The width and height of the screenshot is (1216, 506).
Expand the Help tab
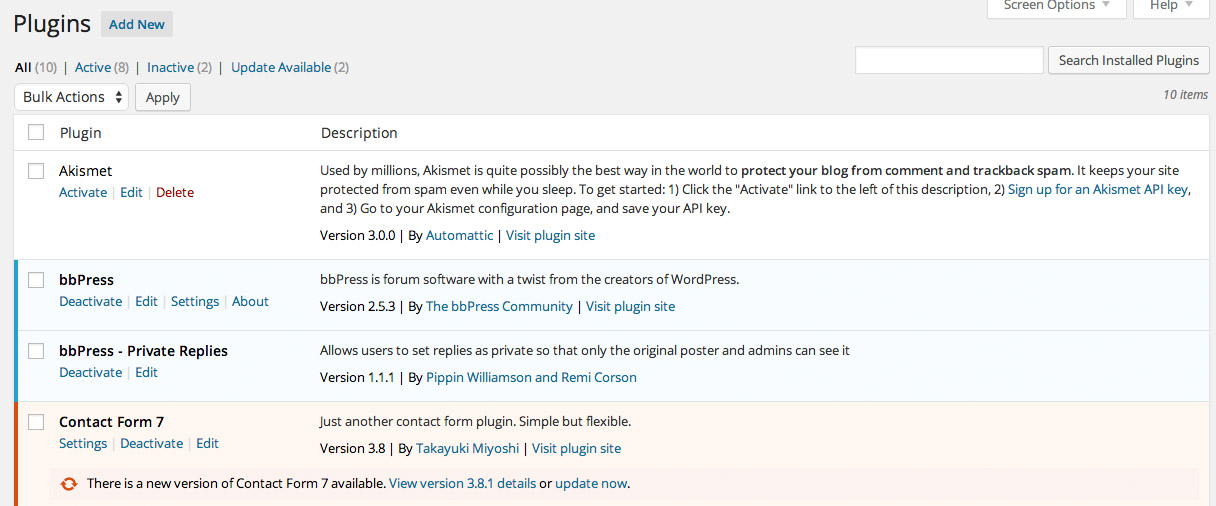coord(1171,6)
